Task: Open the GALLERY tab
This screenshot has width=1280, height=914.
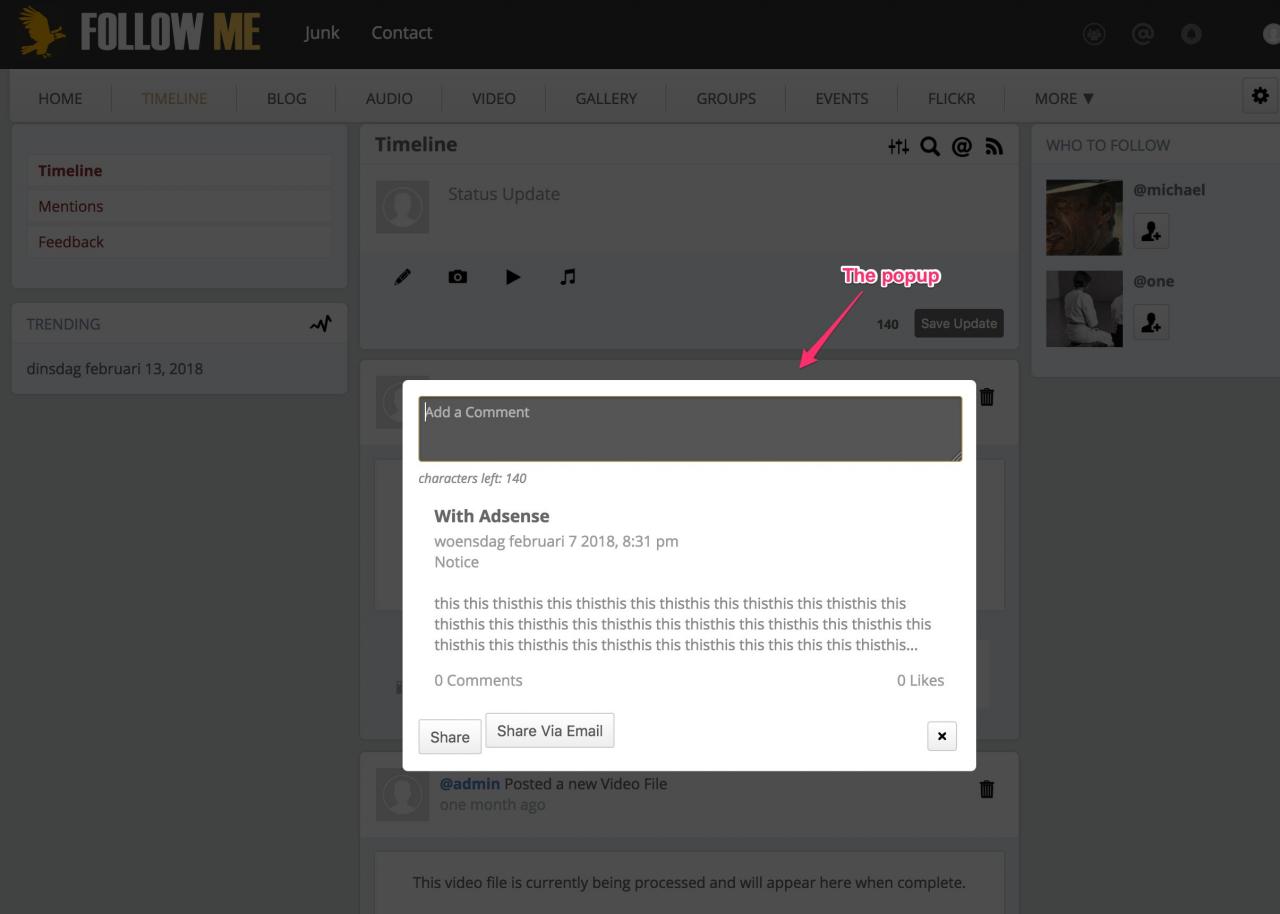Action: [x=606, y=98]
